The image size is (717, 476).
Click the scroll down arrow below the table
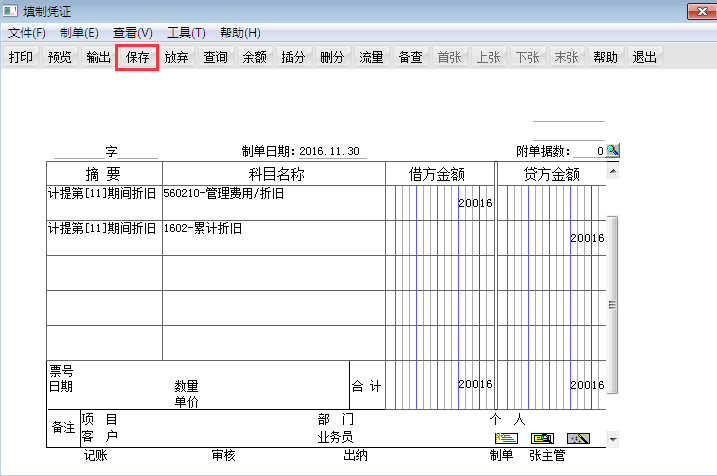point(613,438)
